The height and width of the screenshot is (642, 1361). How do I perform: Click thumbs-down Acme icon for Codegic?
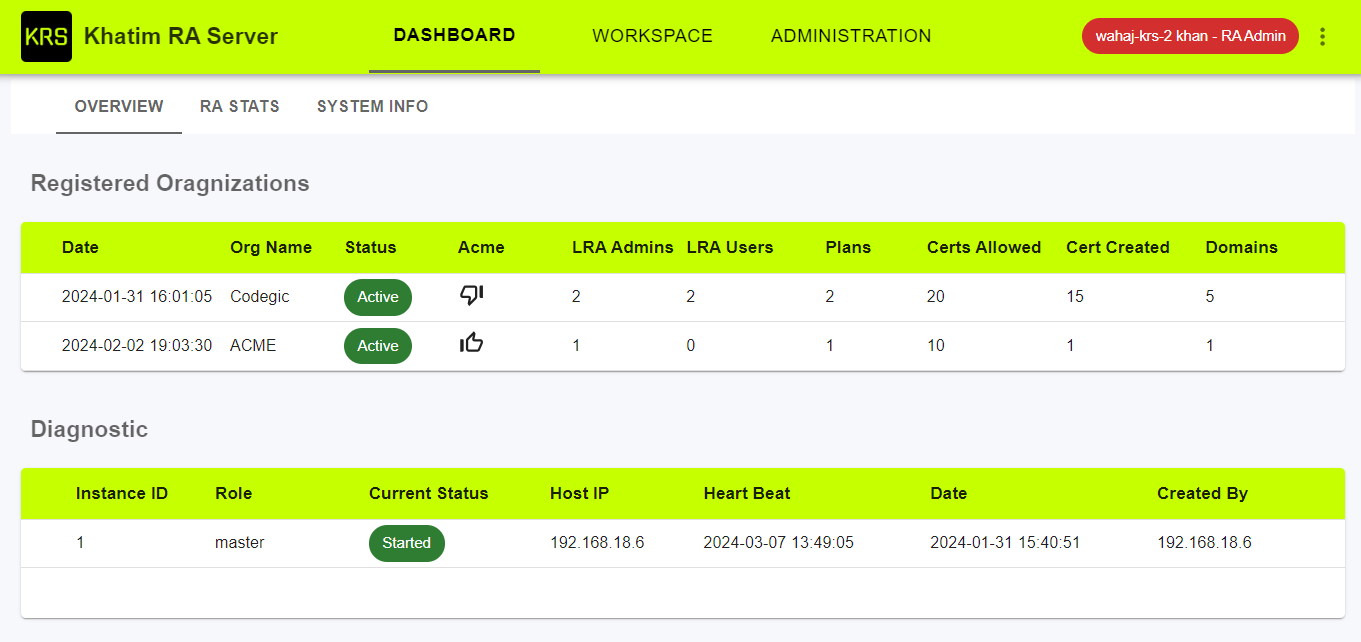tap(472, 296)
